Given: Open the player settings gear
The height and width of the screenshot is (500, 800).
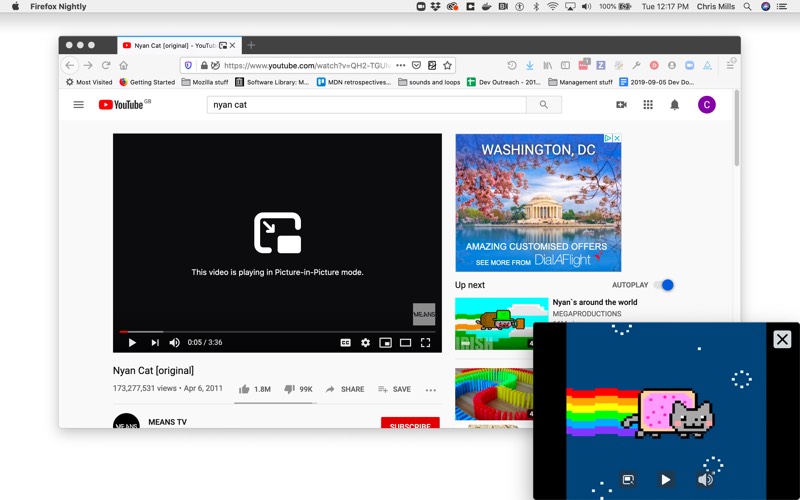Looking at the screenshot, I should coord(365,342).
